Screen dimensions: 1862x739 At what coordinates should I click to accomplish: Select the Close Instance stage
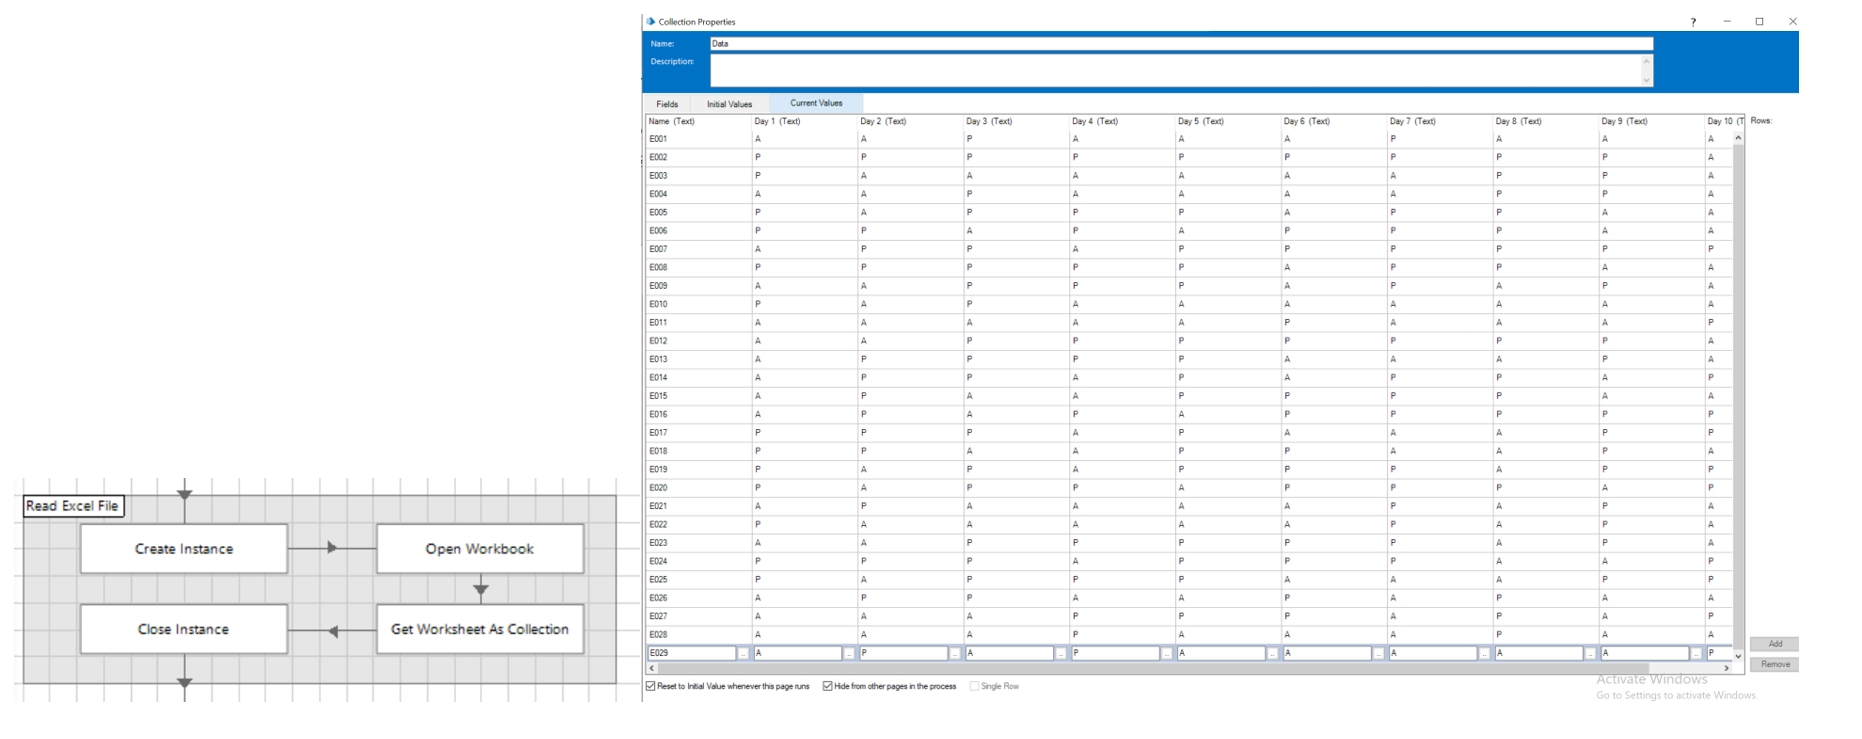[184, 629]
